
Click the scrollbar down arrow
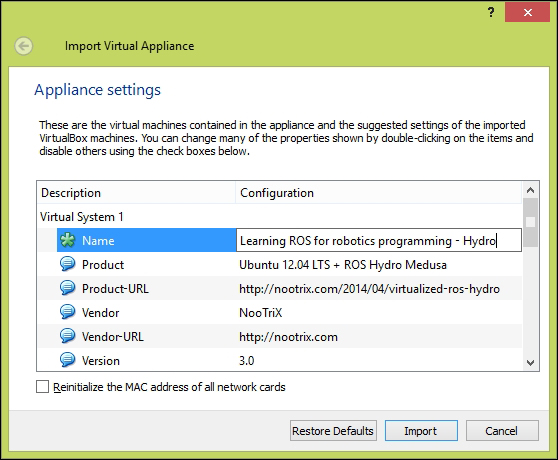[530, 363]
